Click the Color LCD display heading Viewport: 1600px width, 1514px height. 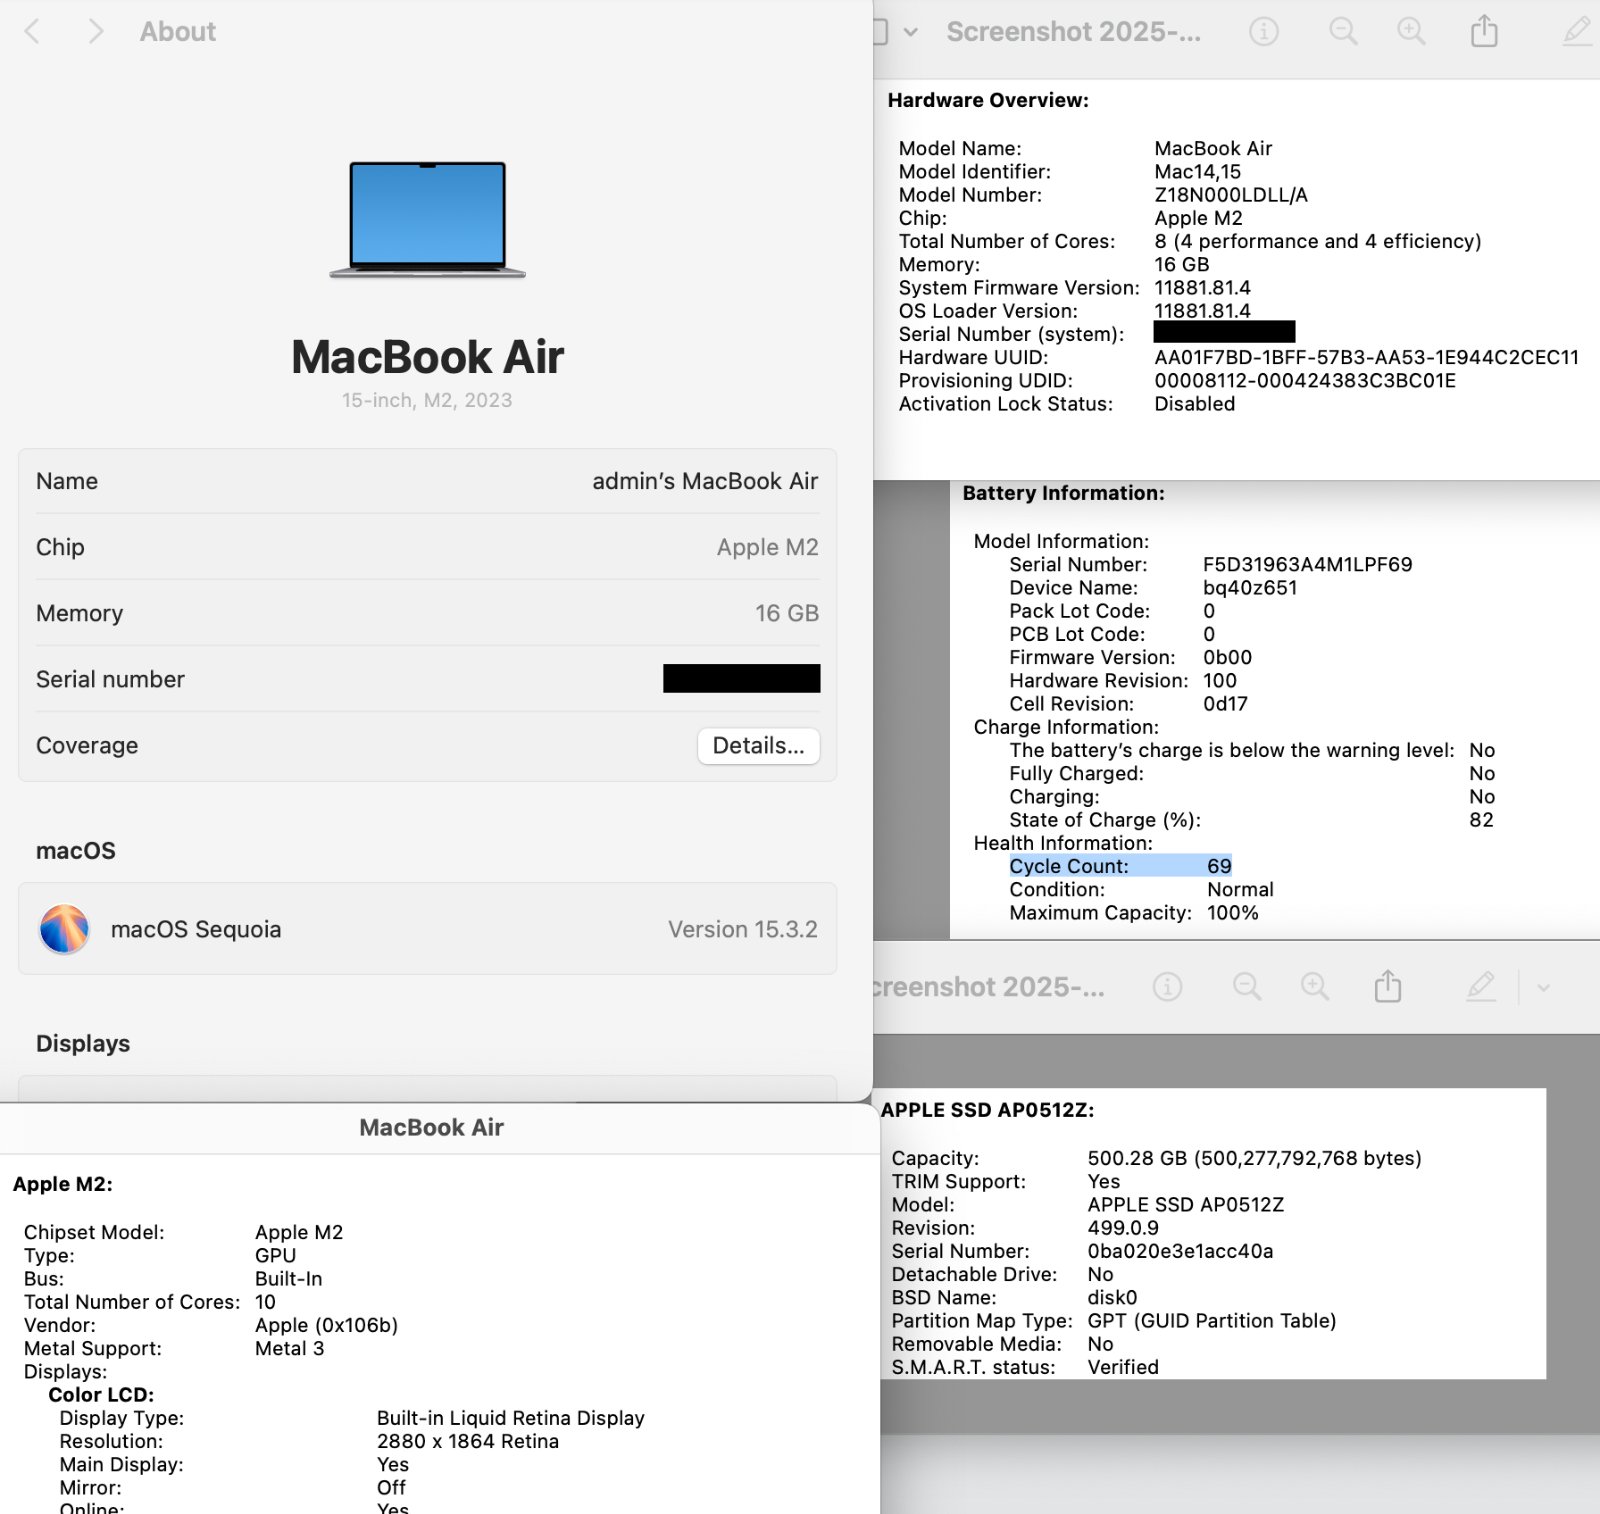[x=101, y=1395]
